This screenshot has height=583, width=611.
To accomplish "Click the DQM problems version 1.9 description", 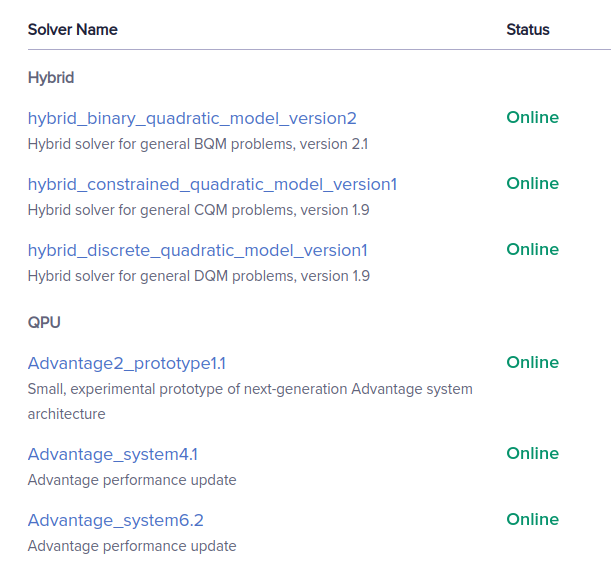I will (x=199, y=276).
